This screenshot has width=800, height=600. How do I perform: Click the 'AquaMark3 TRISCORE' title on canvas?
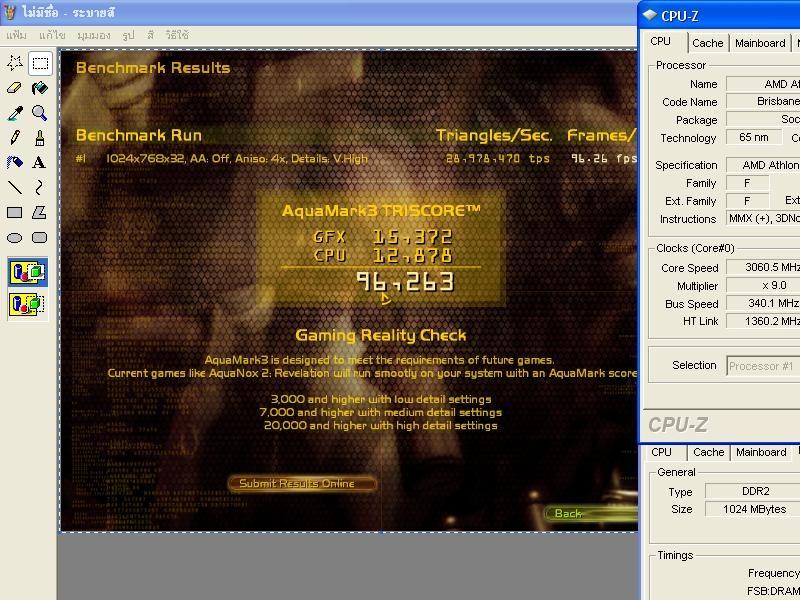click(x=381, y=210)
